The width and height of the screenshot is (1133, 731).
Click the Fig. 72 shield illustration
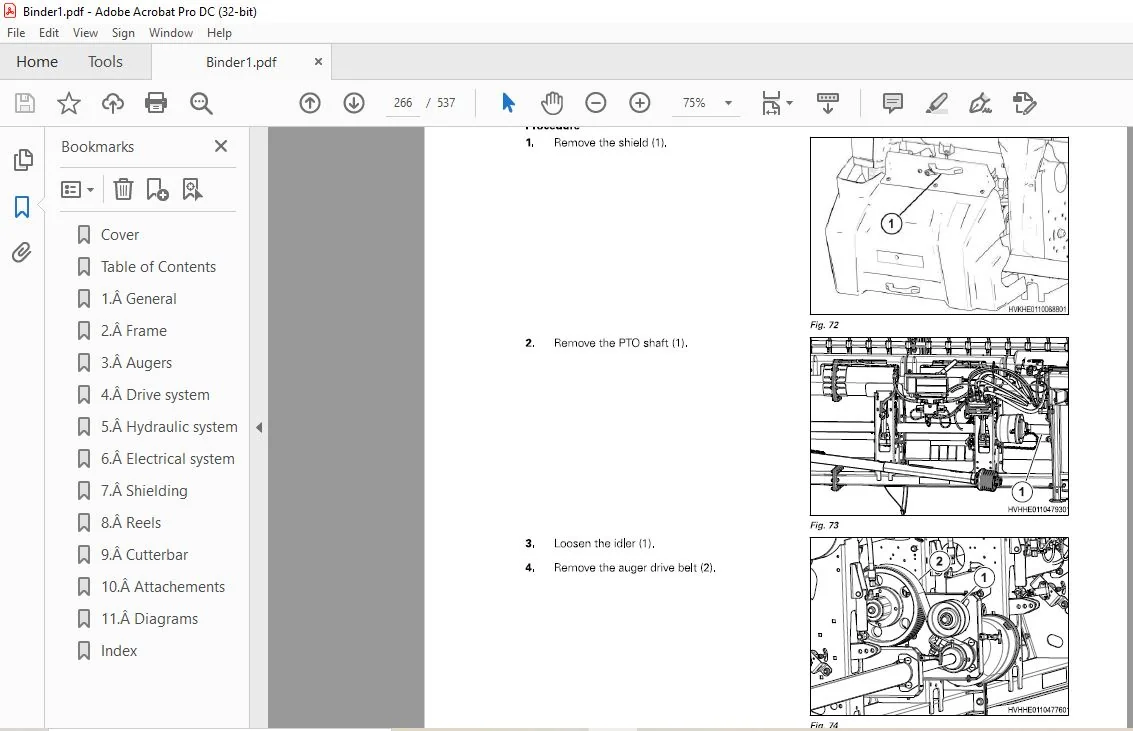(939, 226)
